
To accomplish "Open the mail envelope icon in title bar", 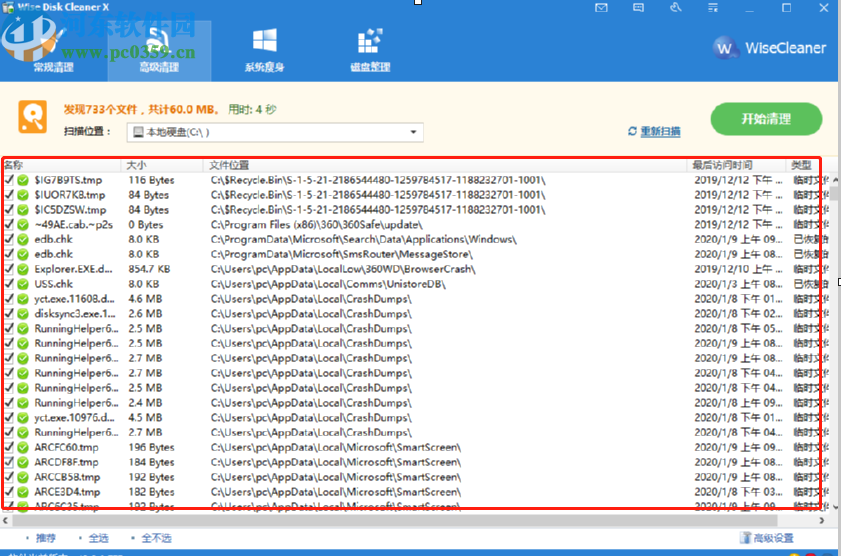I will coord(601,8).
